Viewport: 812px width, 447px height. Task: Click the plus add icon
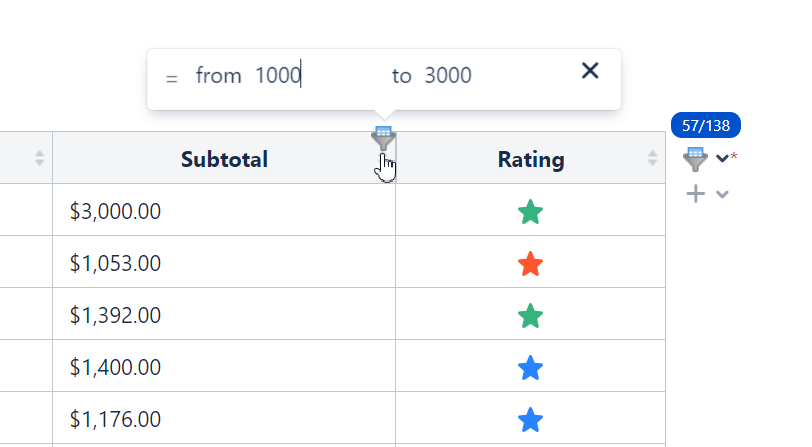(696, 193)
